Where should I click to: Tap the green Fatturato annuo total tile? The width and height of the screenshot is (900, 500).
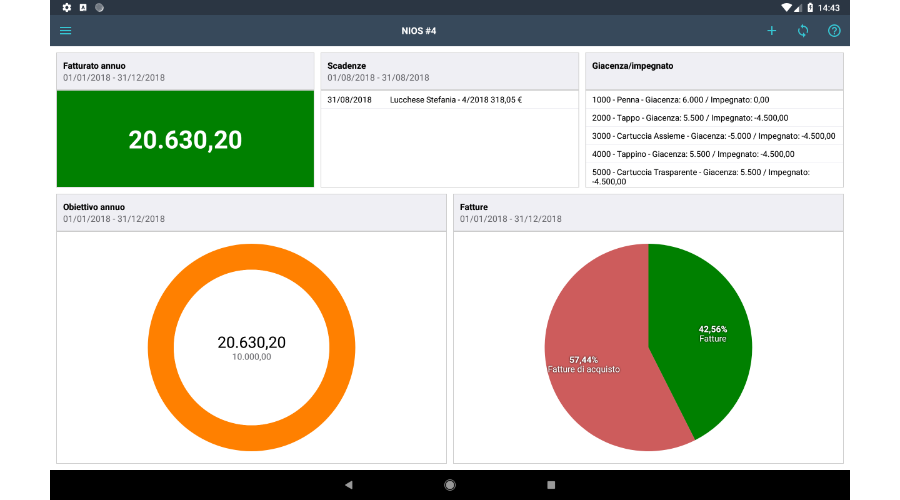point(185,140)
